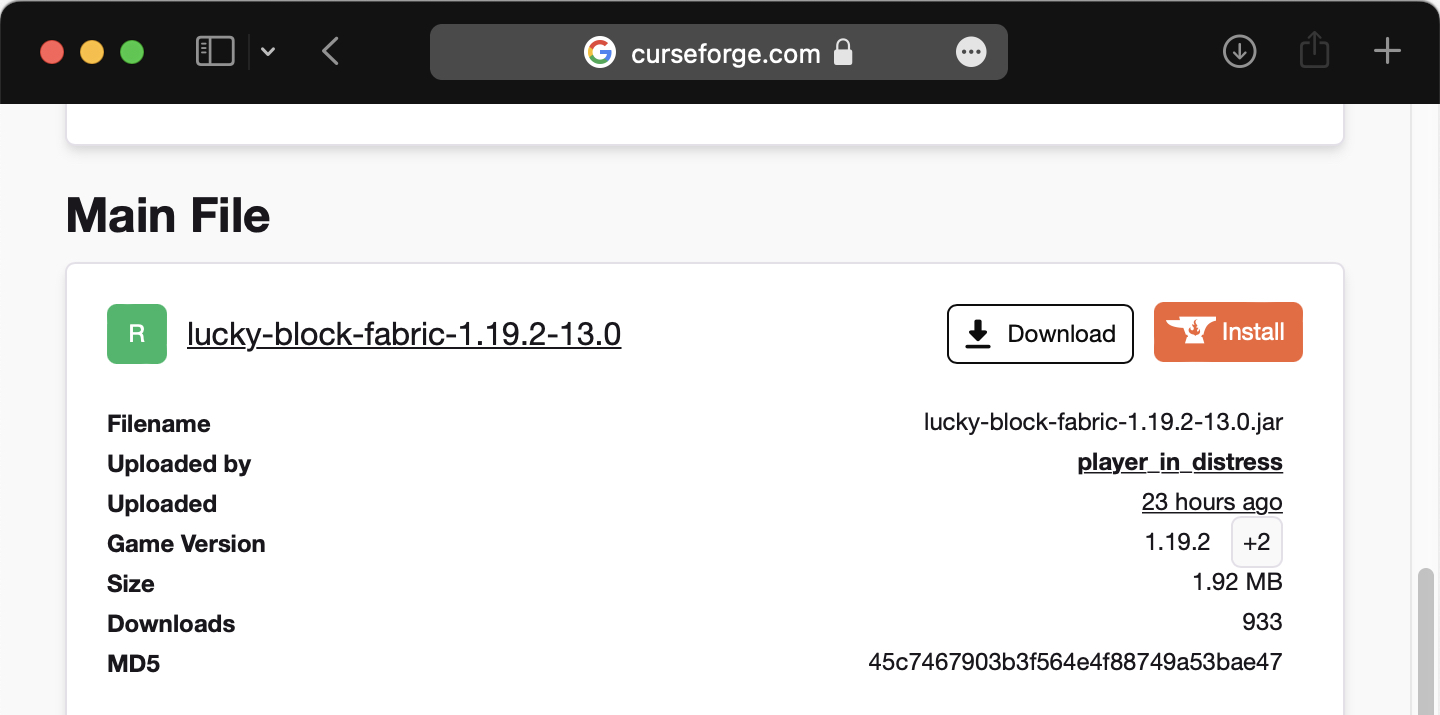Click the curseforge.com address field
This screenshot has width=1440, height=715.
click(x=719, y=52)
